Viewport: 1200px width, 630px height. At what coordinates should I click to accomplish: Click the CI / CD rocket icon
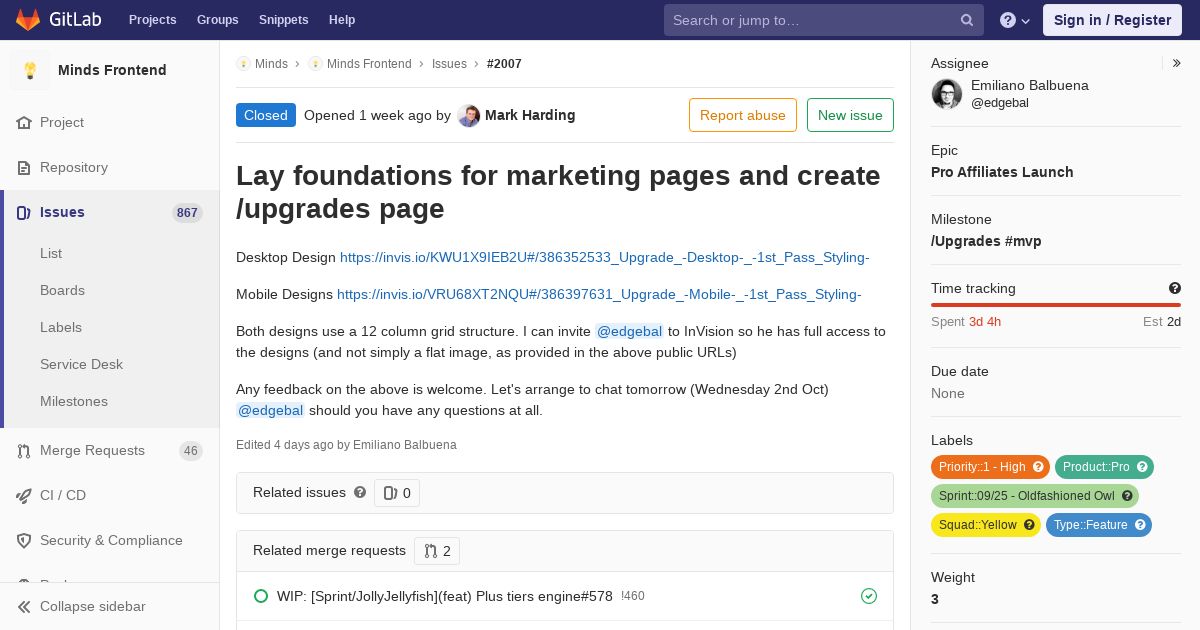[24, 495]
